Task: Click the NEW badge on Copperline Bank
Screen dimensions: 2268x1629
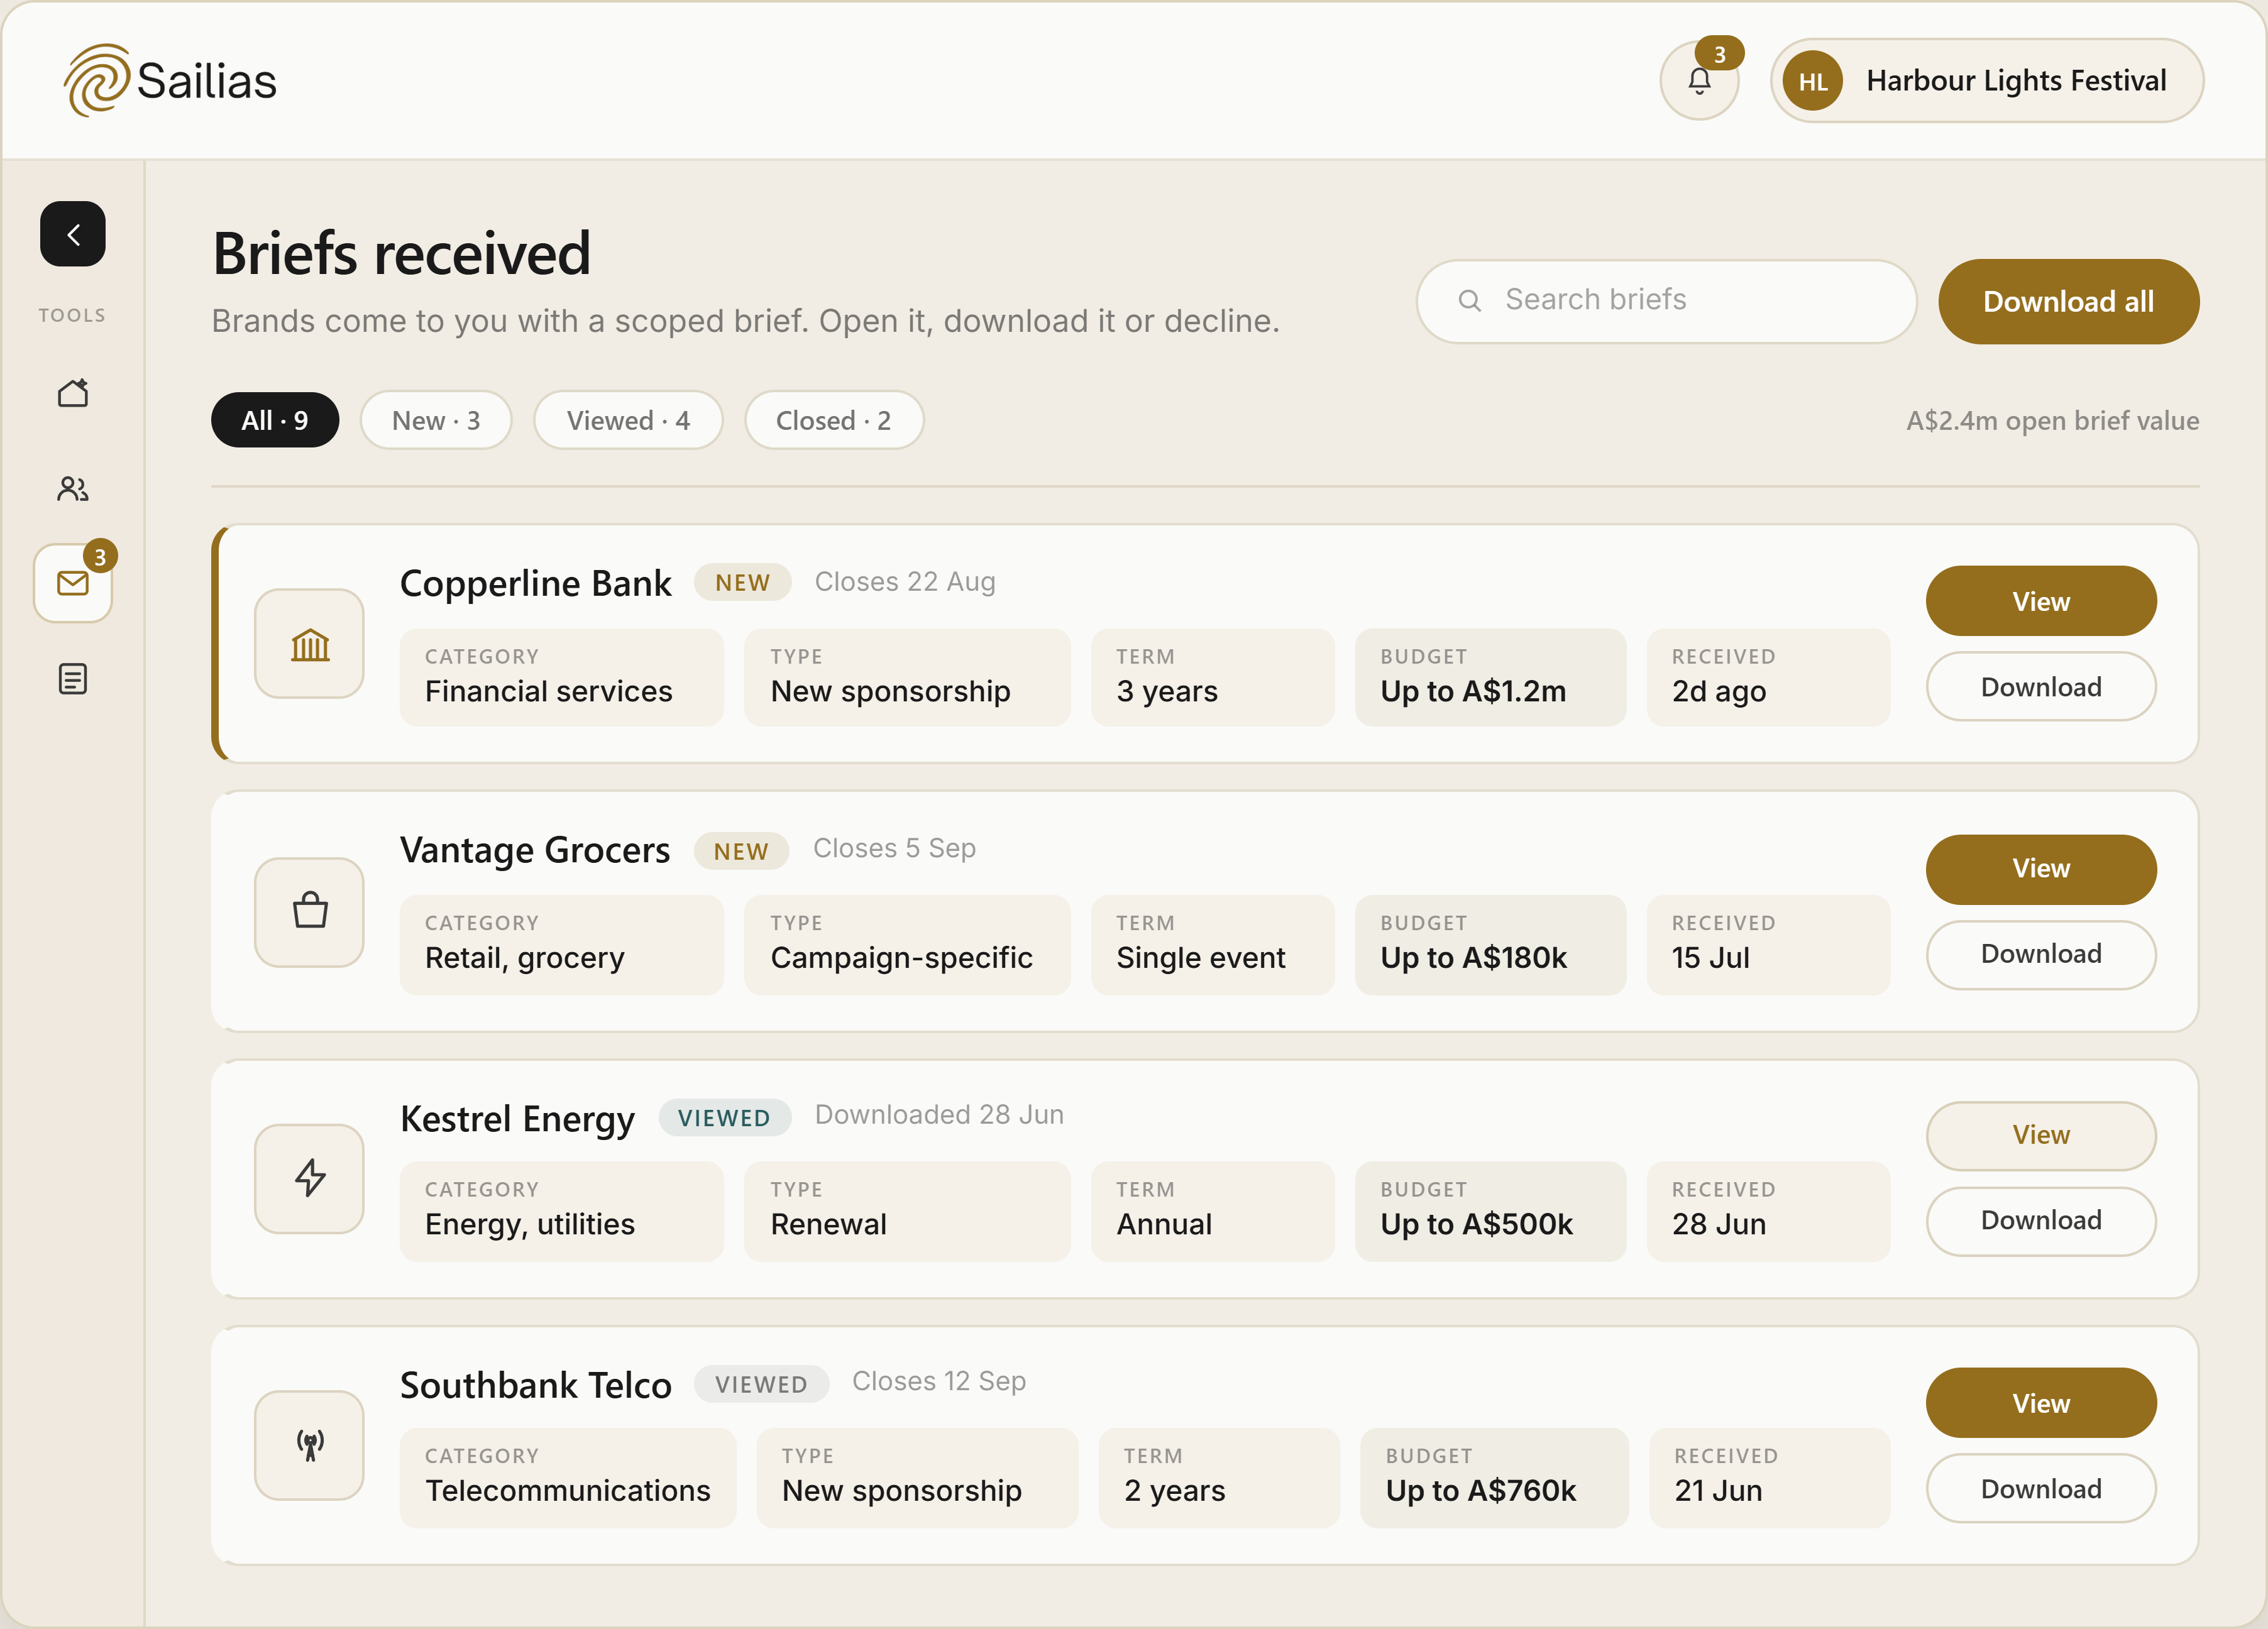Action: pos(743,583)
